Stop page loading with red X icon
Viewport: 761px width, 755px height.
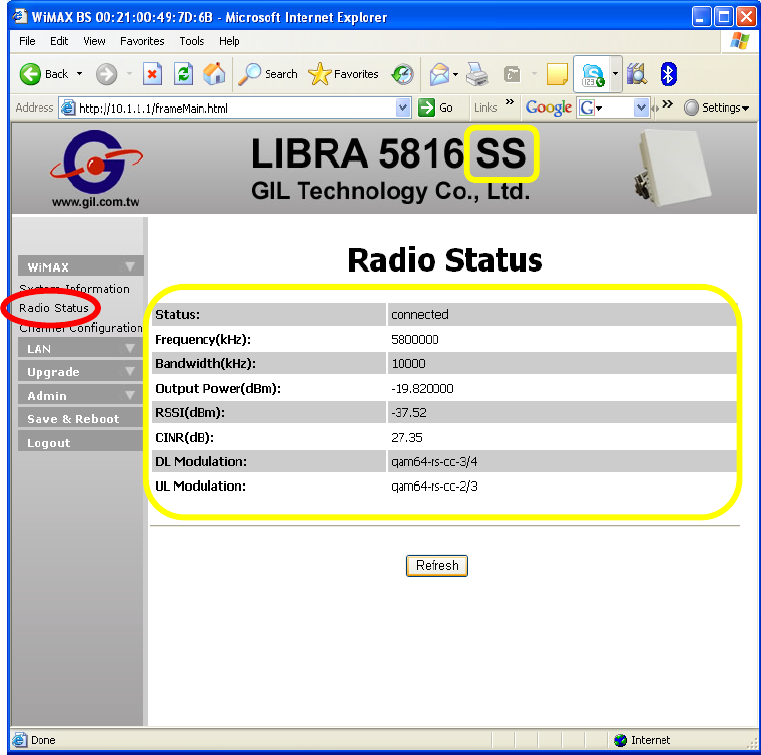[152, 74]
